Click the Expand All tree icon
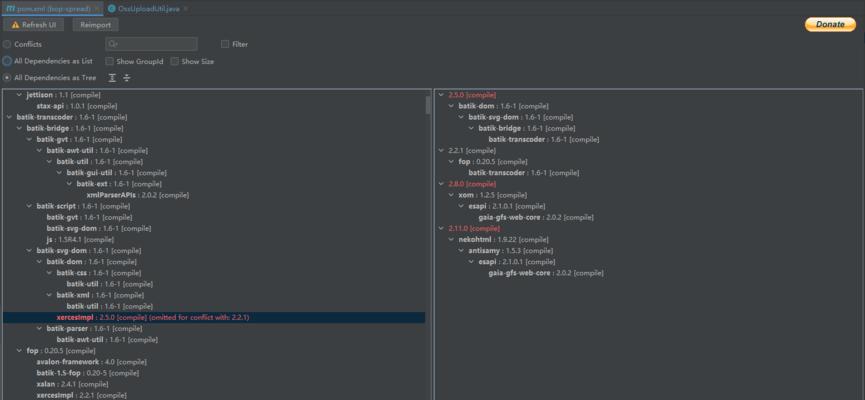This screenshot has width=865, height=400. point(112,78)
